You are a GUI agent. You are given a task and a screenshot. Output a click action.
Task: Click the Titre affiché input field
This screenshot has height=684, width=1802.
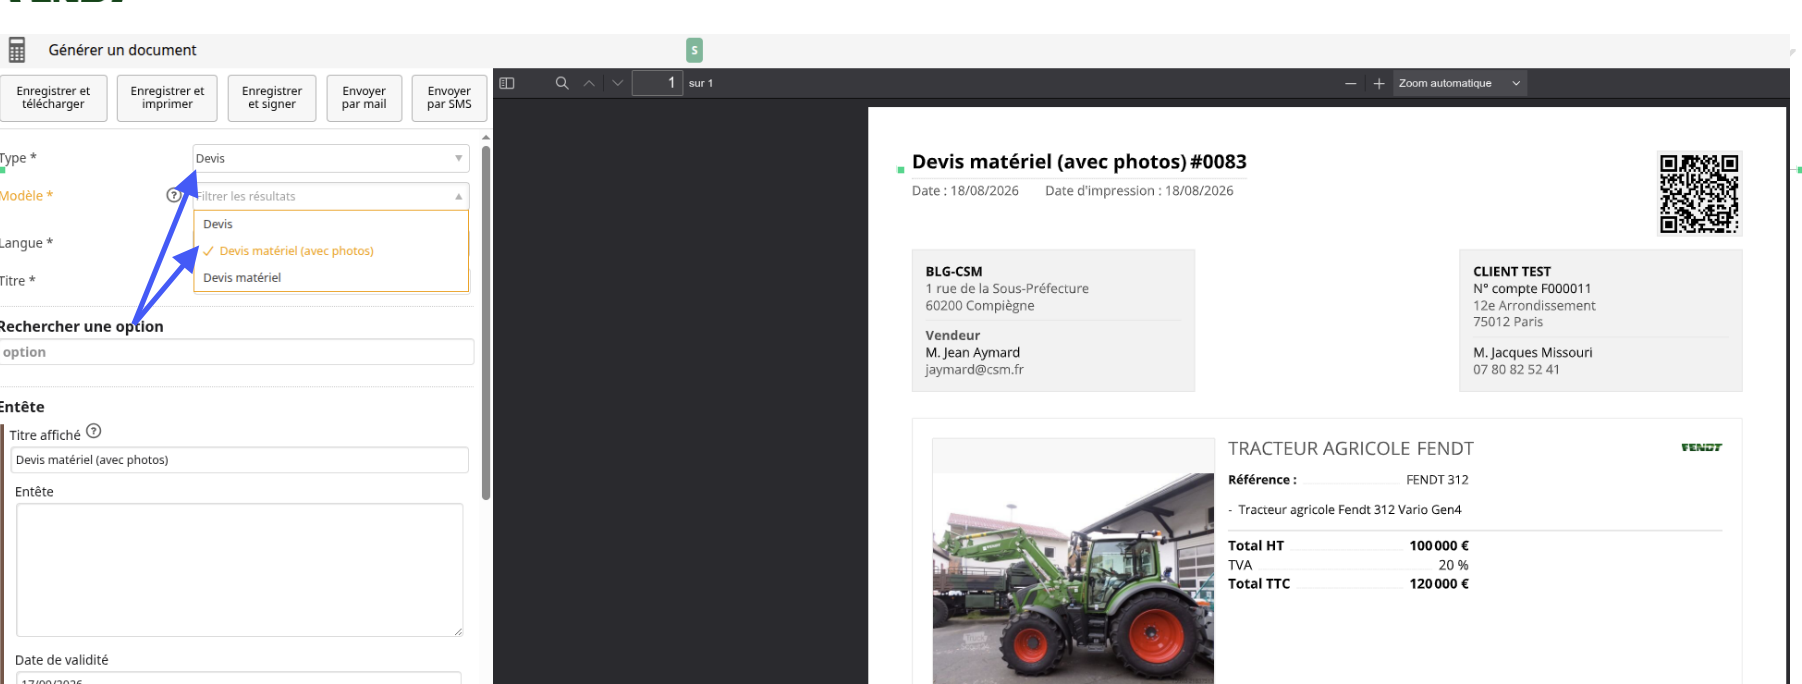[x=240, y=460]
